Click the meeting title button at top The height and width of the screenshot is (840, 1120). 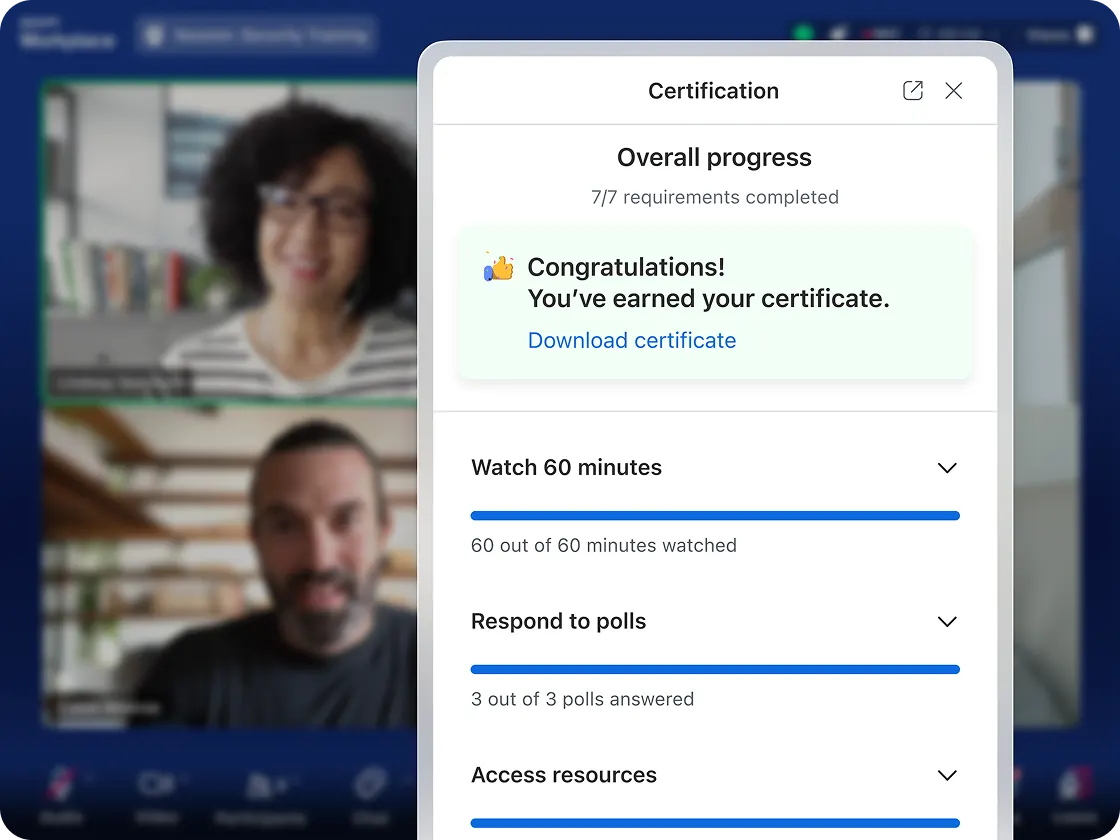tap(257, 35)
